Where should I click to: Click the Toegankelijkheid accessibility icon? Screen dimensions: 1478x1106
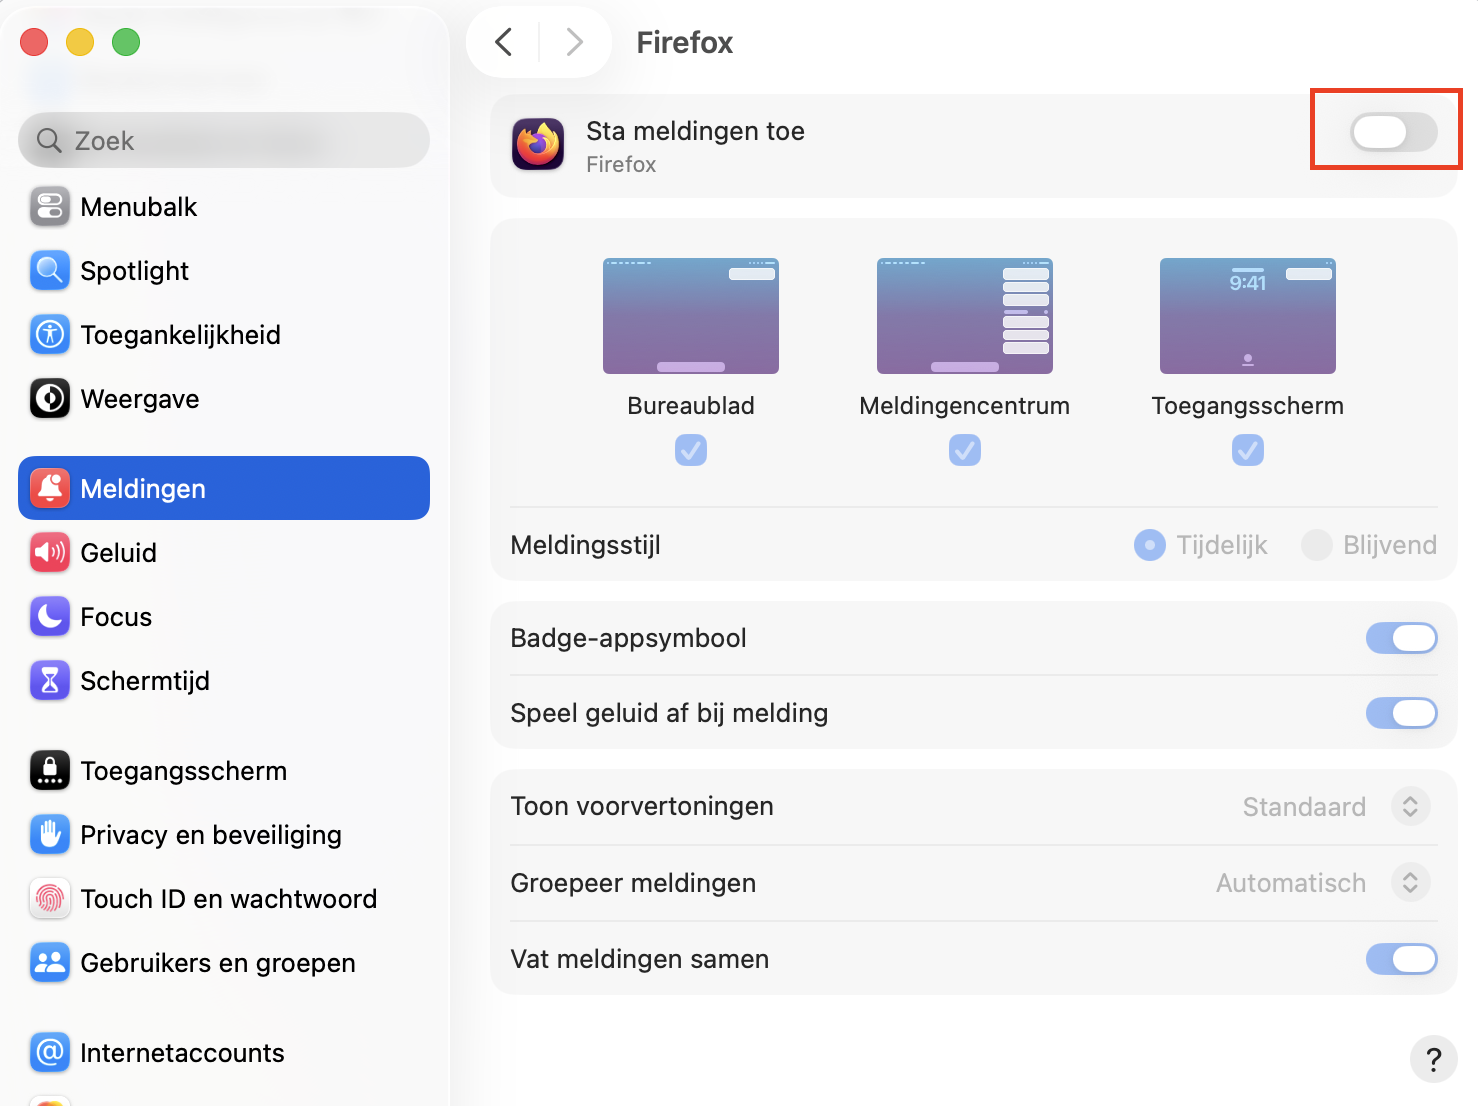tap(50, 335)
